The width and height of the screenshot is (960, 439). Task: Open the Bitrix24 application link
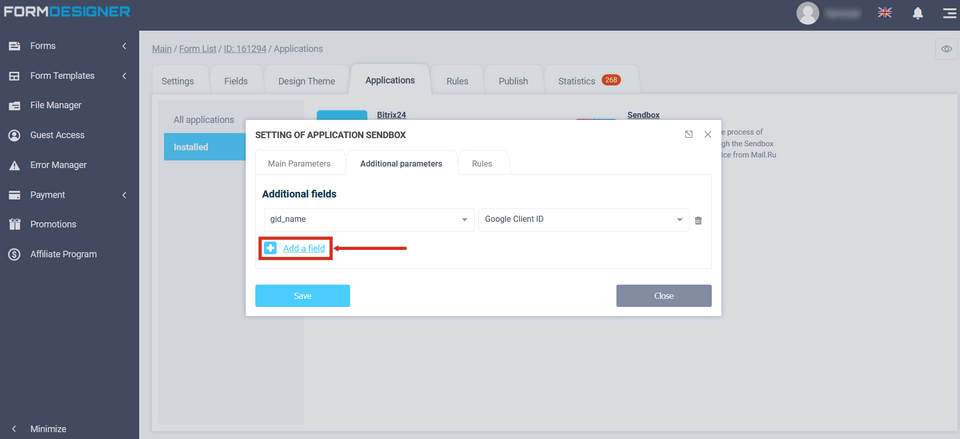coord(392,114)
